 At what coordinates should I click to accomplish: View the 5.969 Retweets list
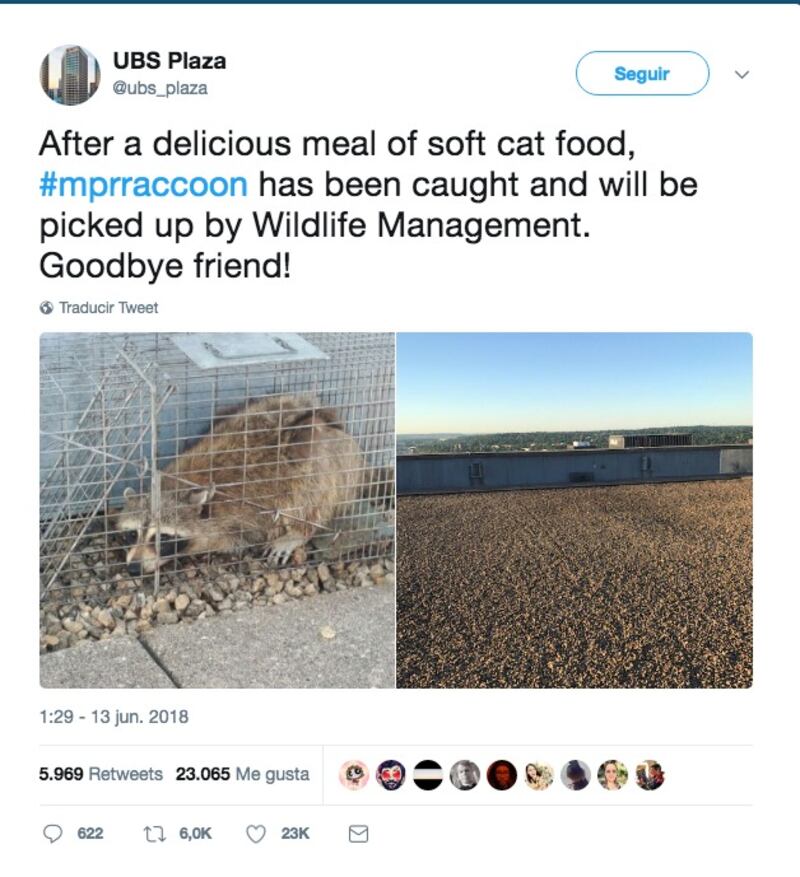[x=101, y=774]
